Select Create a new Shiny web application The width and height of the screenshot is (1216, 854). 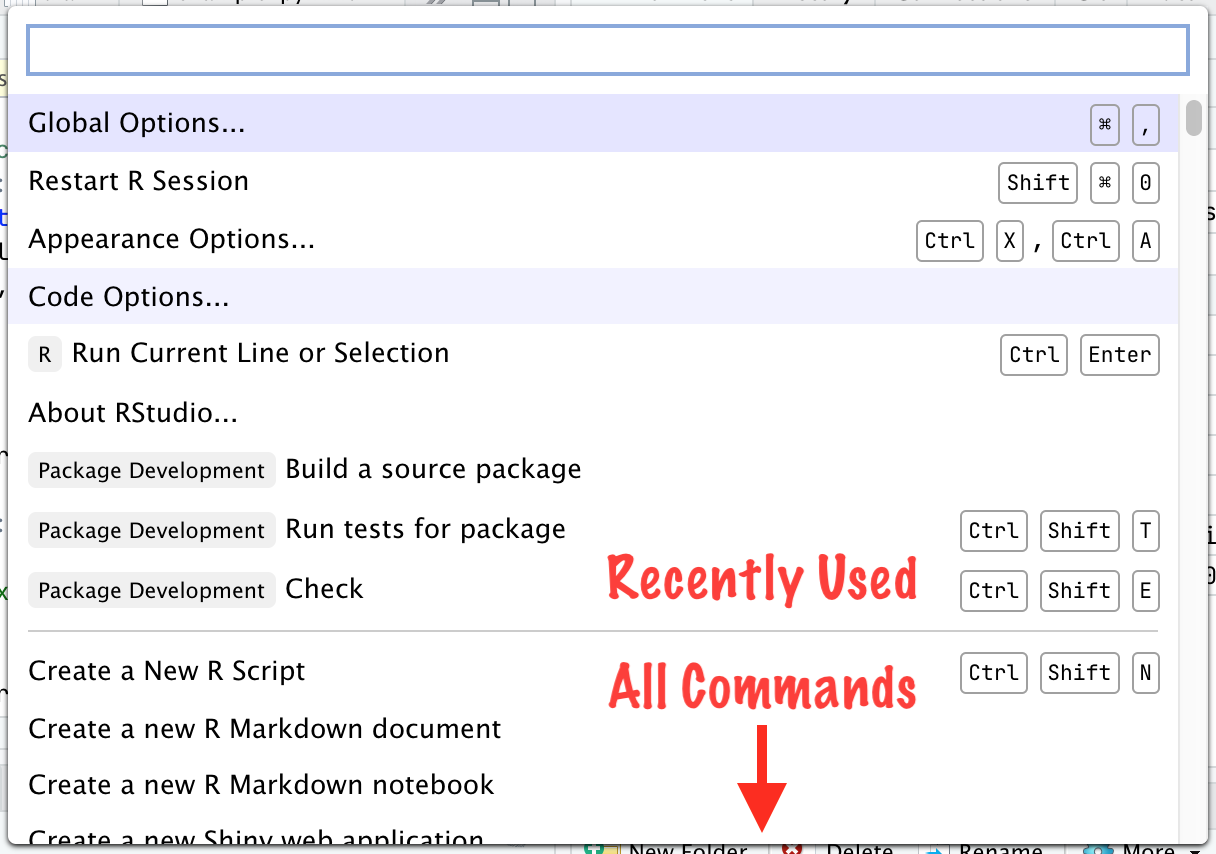click(257, 836)
